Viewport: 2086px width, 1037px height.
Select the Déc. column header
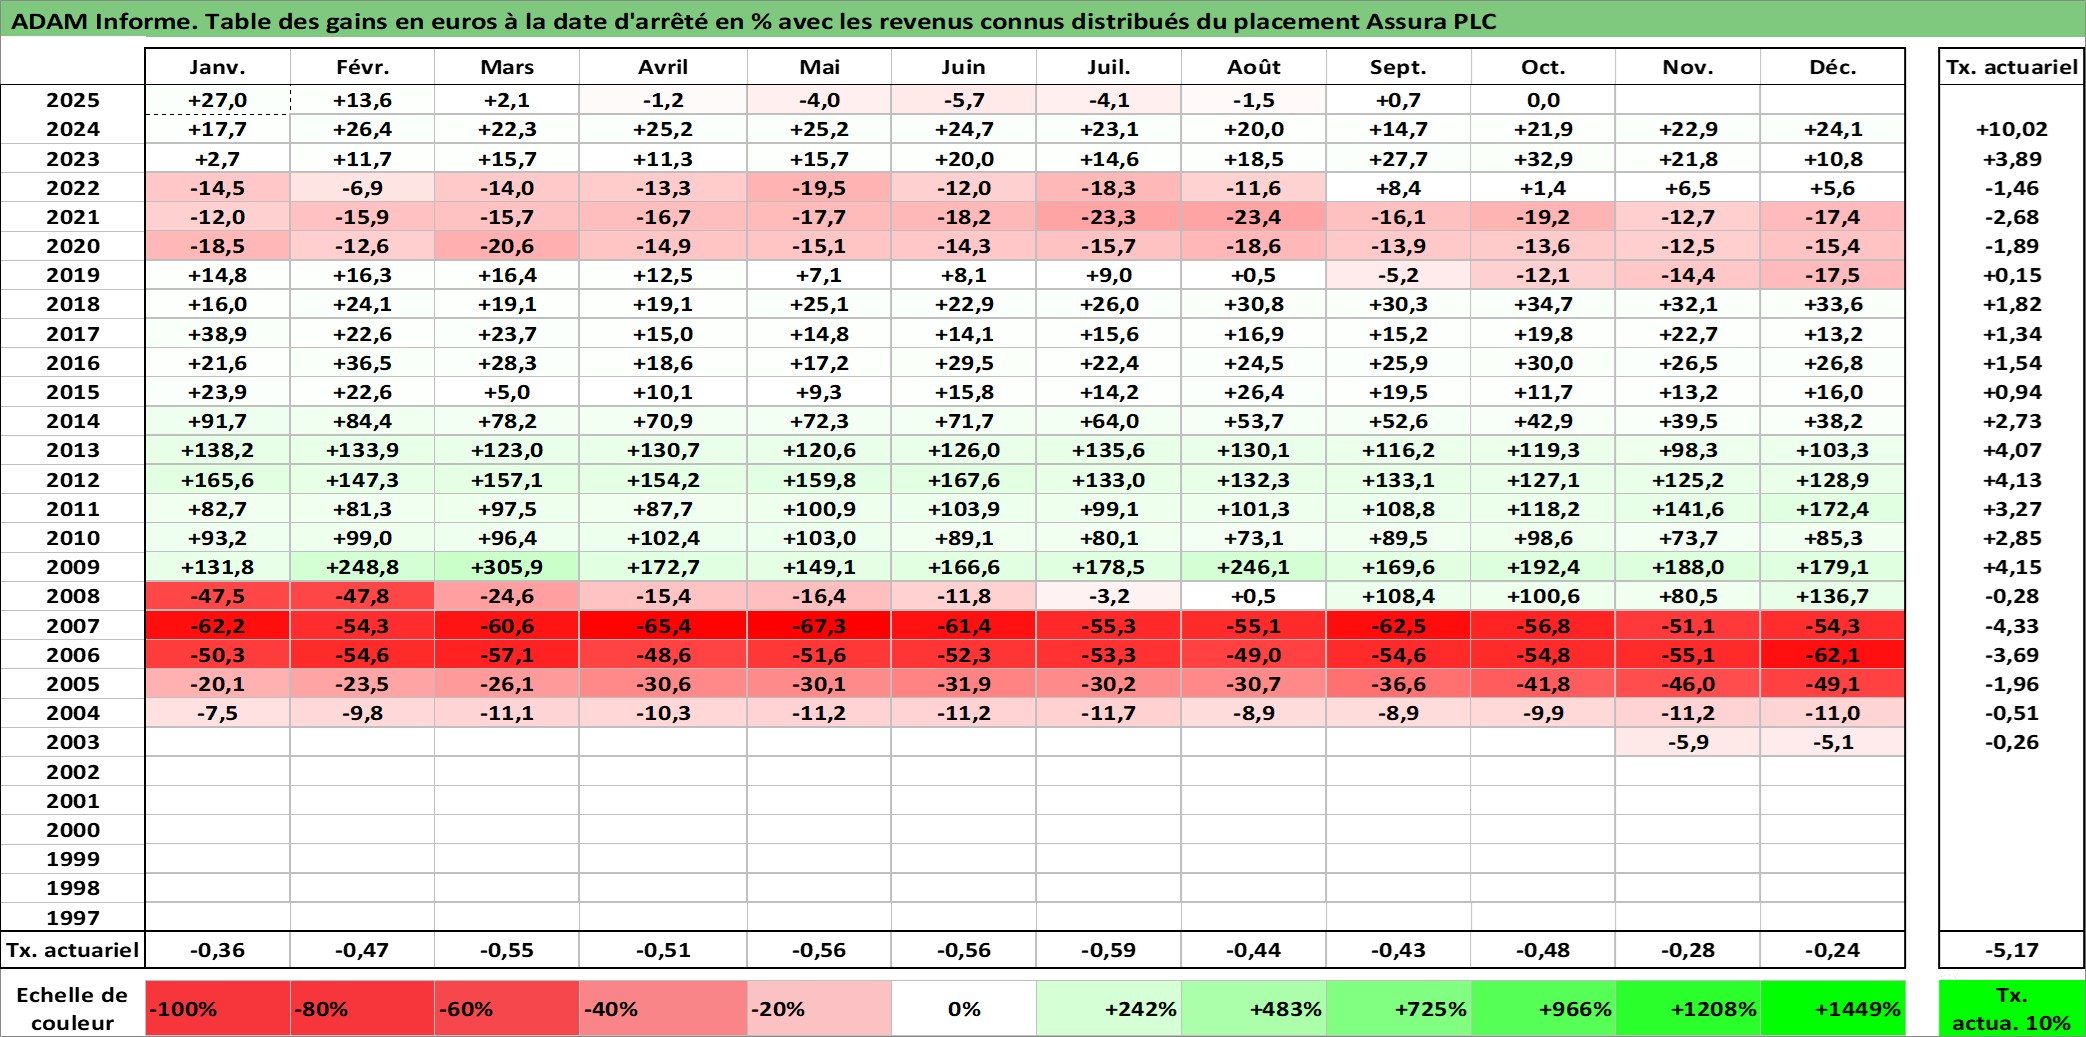tap(1833, 67)
